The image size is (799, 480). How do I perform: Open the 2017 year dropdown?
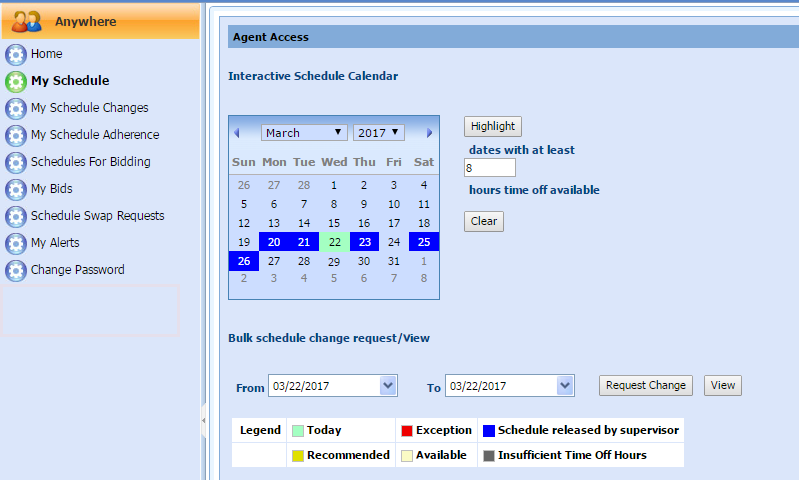click(378, 133)
